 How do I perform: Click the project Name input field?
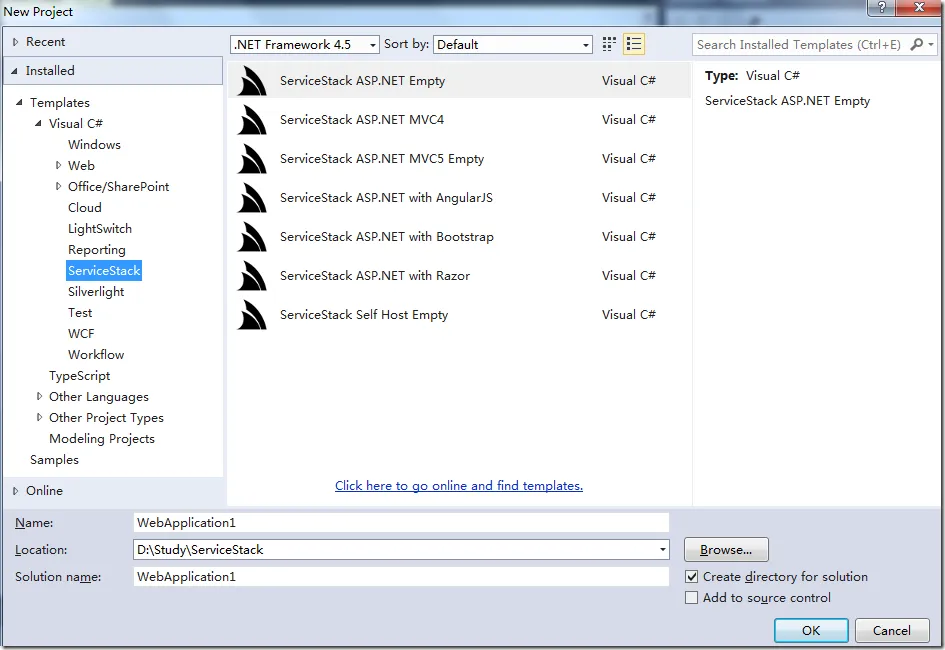coord(400,522)
